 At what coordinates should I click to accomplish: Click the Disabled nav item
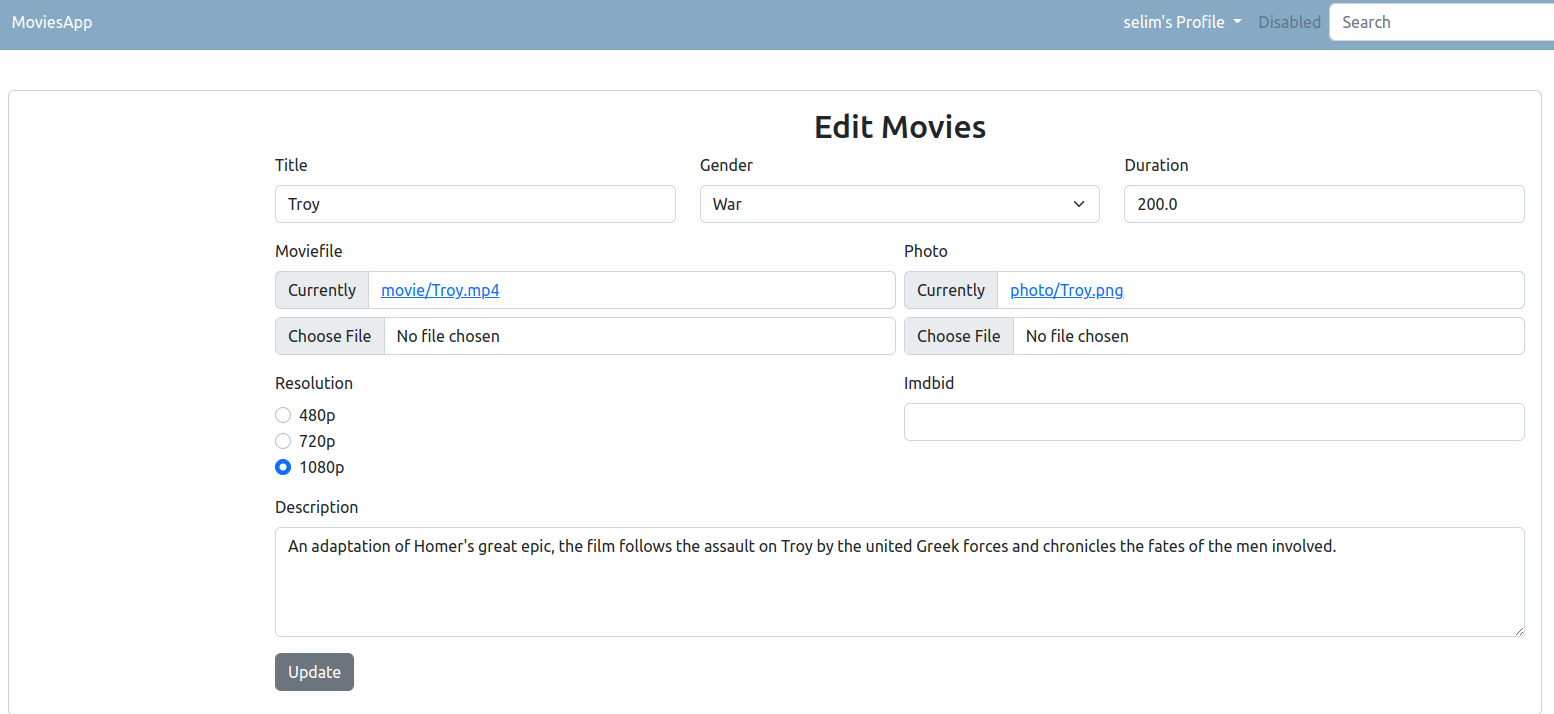(1289, 22)
